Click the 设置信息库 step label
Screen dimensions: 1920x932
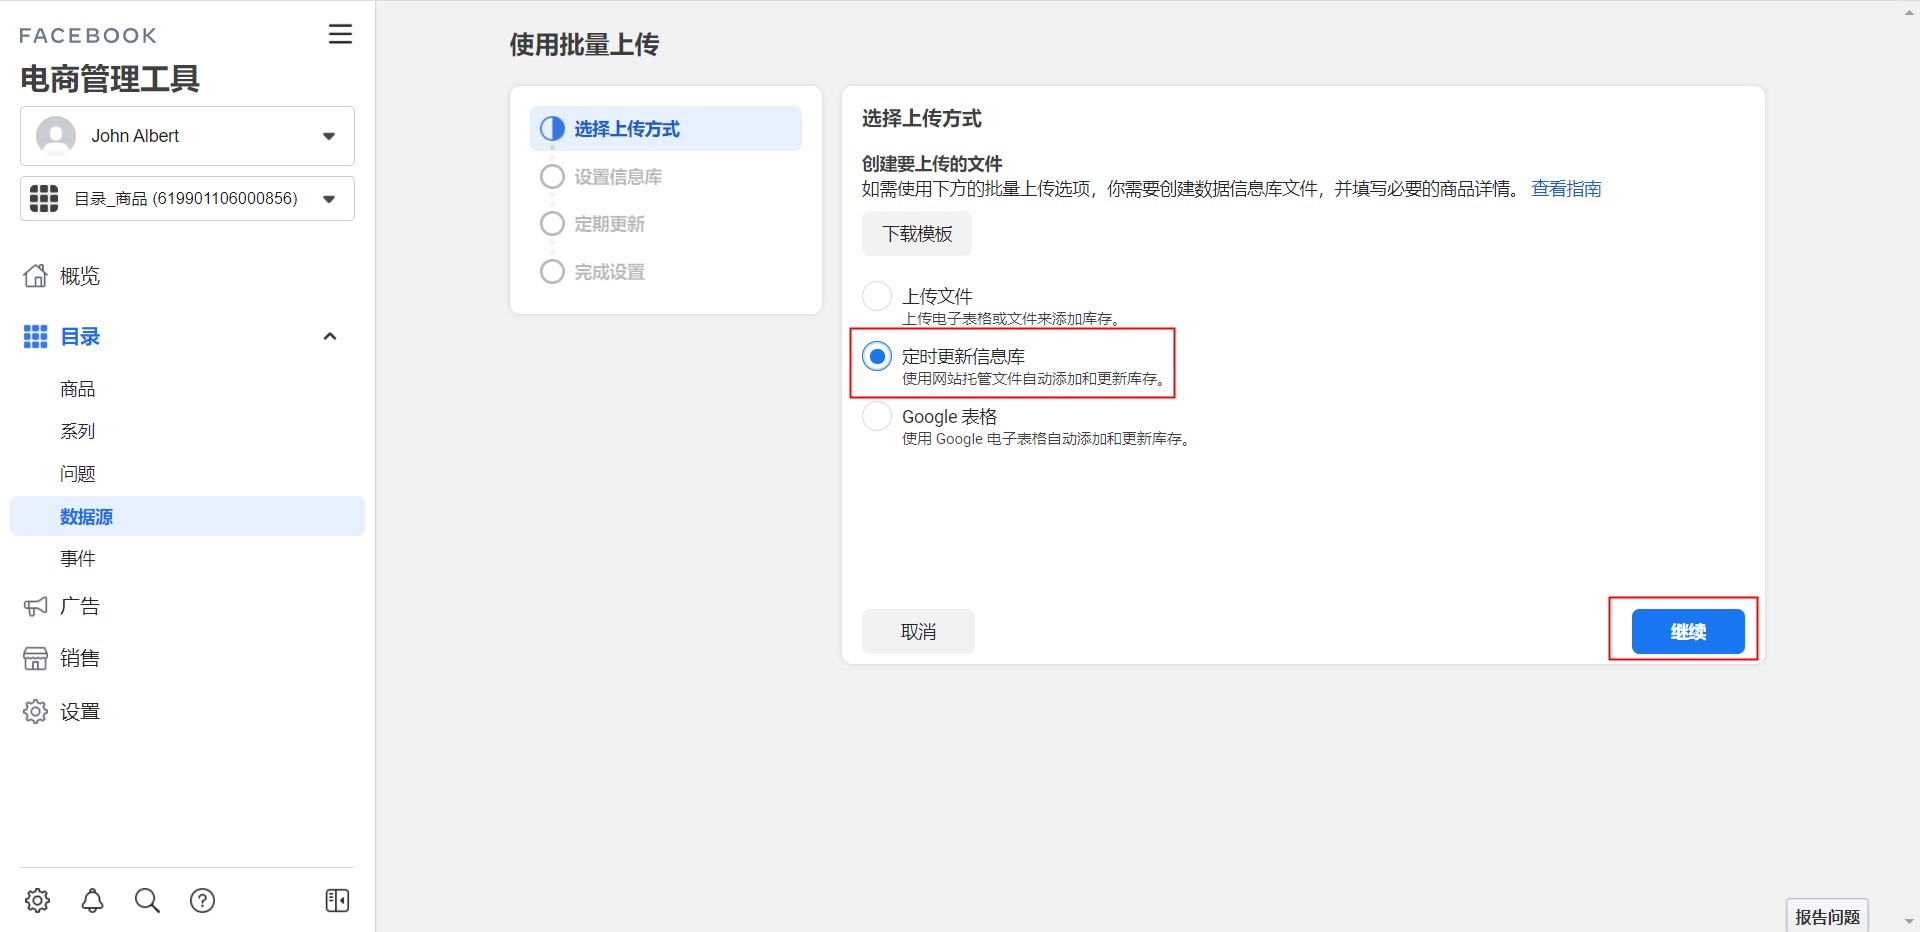point(618,177)
